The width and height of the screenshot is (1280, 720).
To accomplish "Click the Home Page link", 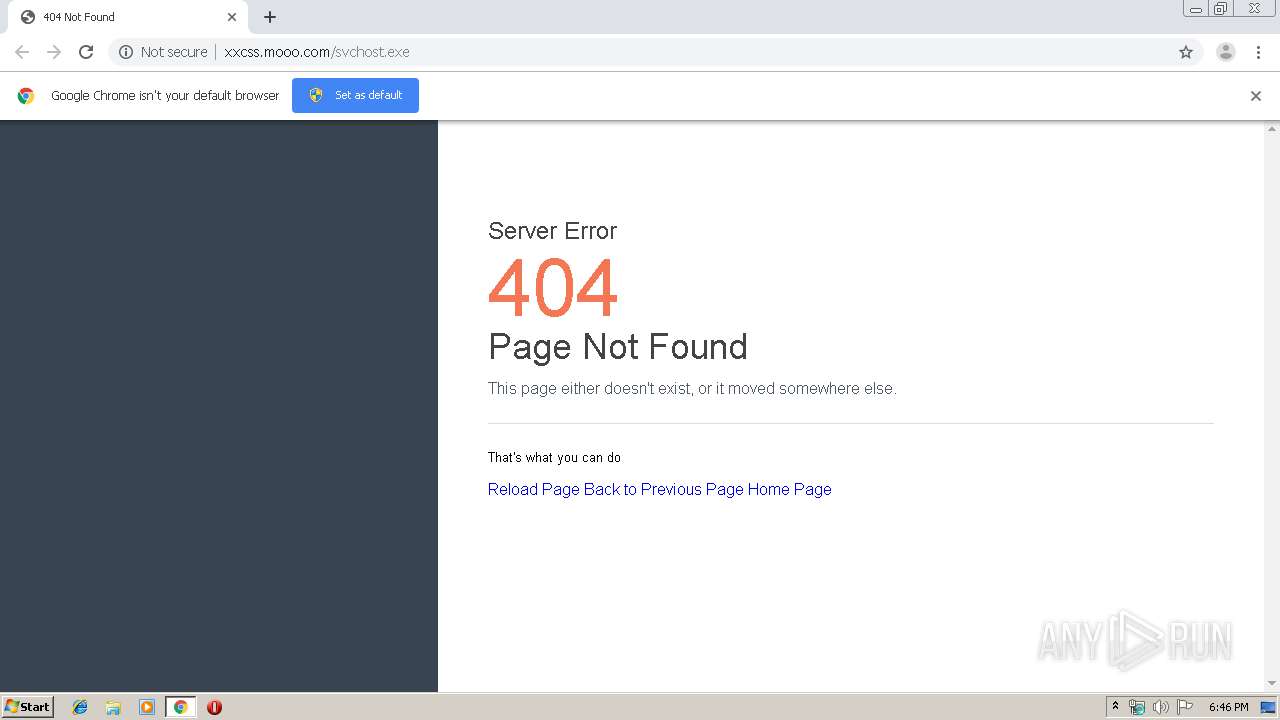I will (790, 489).
